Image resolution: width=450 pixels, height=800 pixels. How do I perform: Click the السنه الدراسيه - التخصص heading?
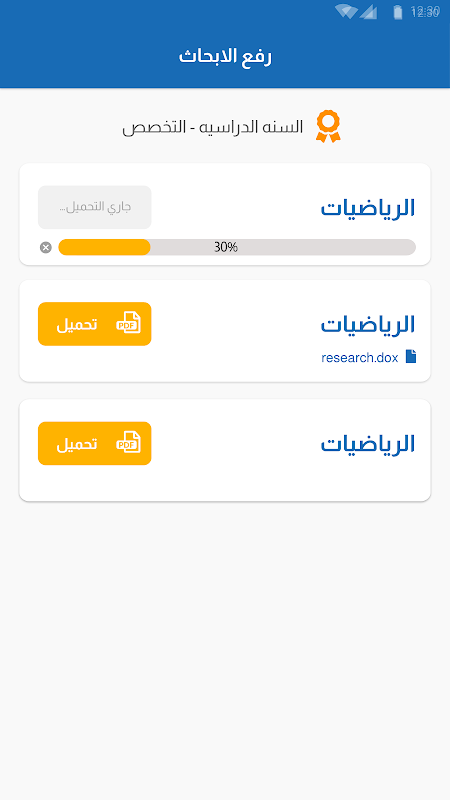click(x=212, y=127)
